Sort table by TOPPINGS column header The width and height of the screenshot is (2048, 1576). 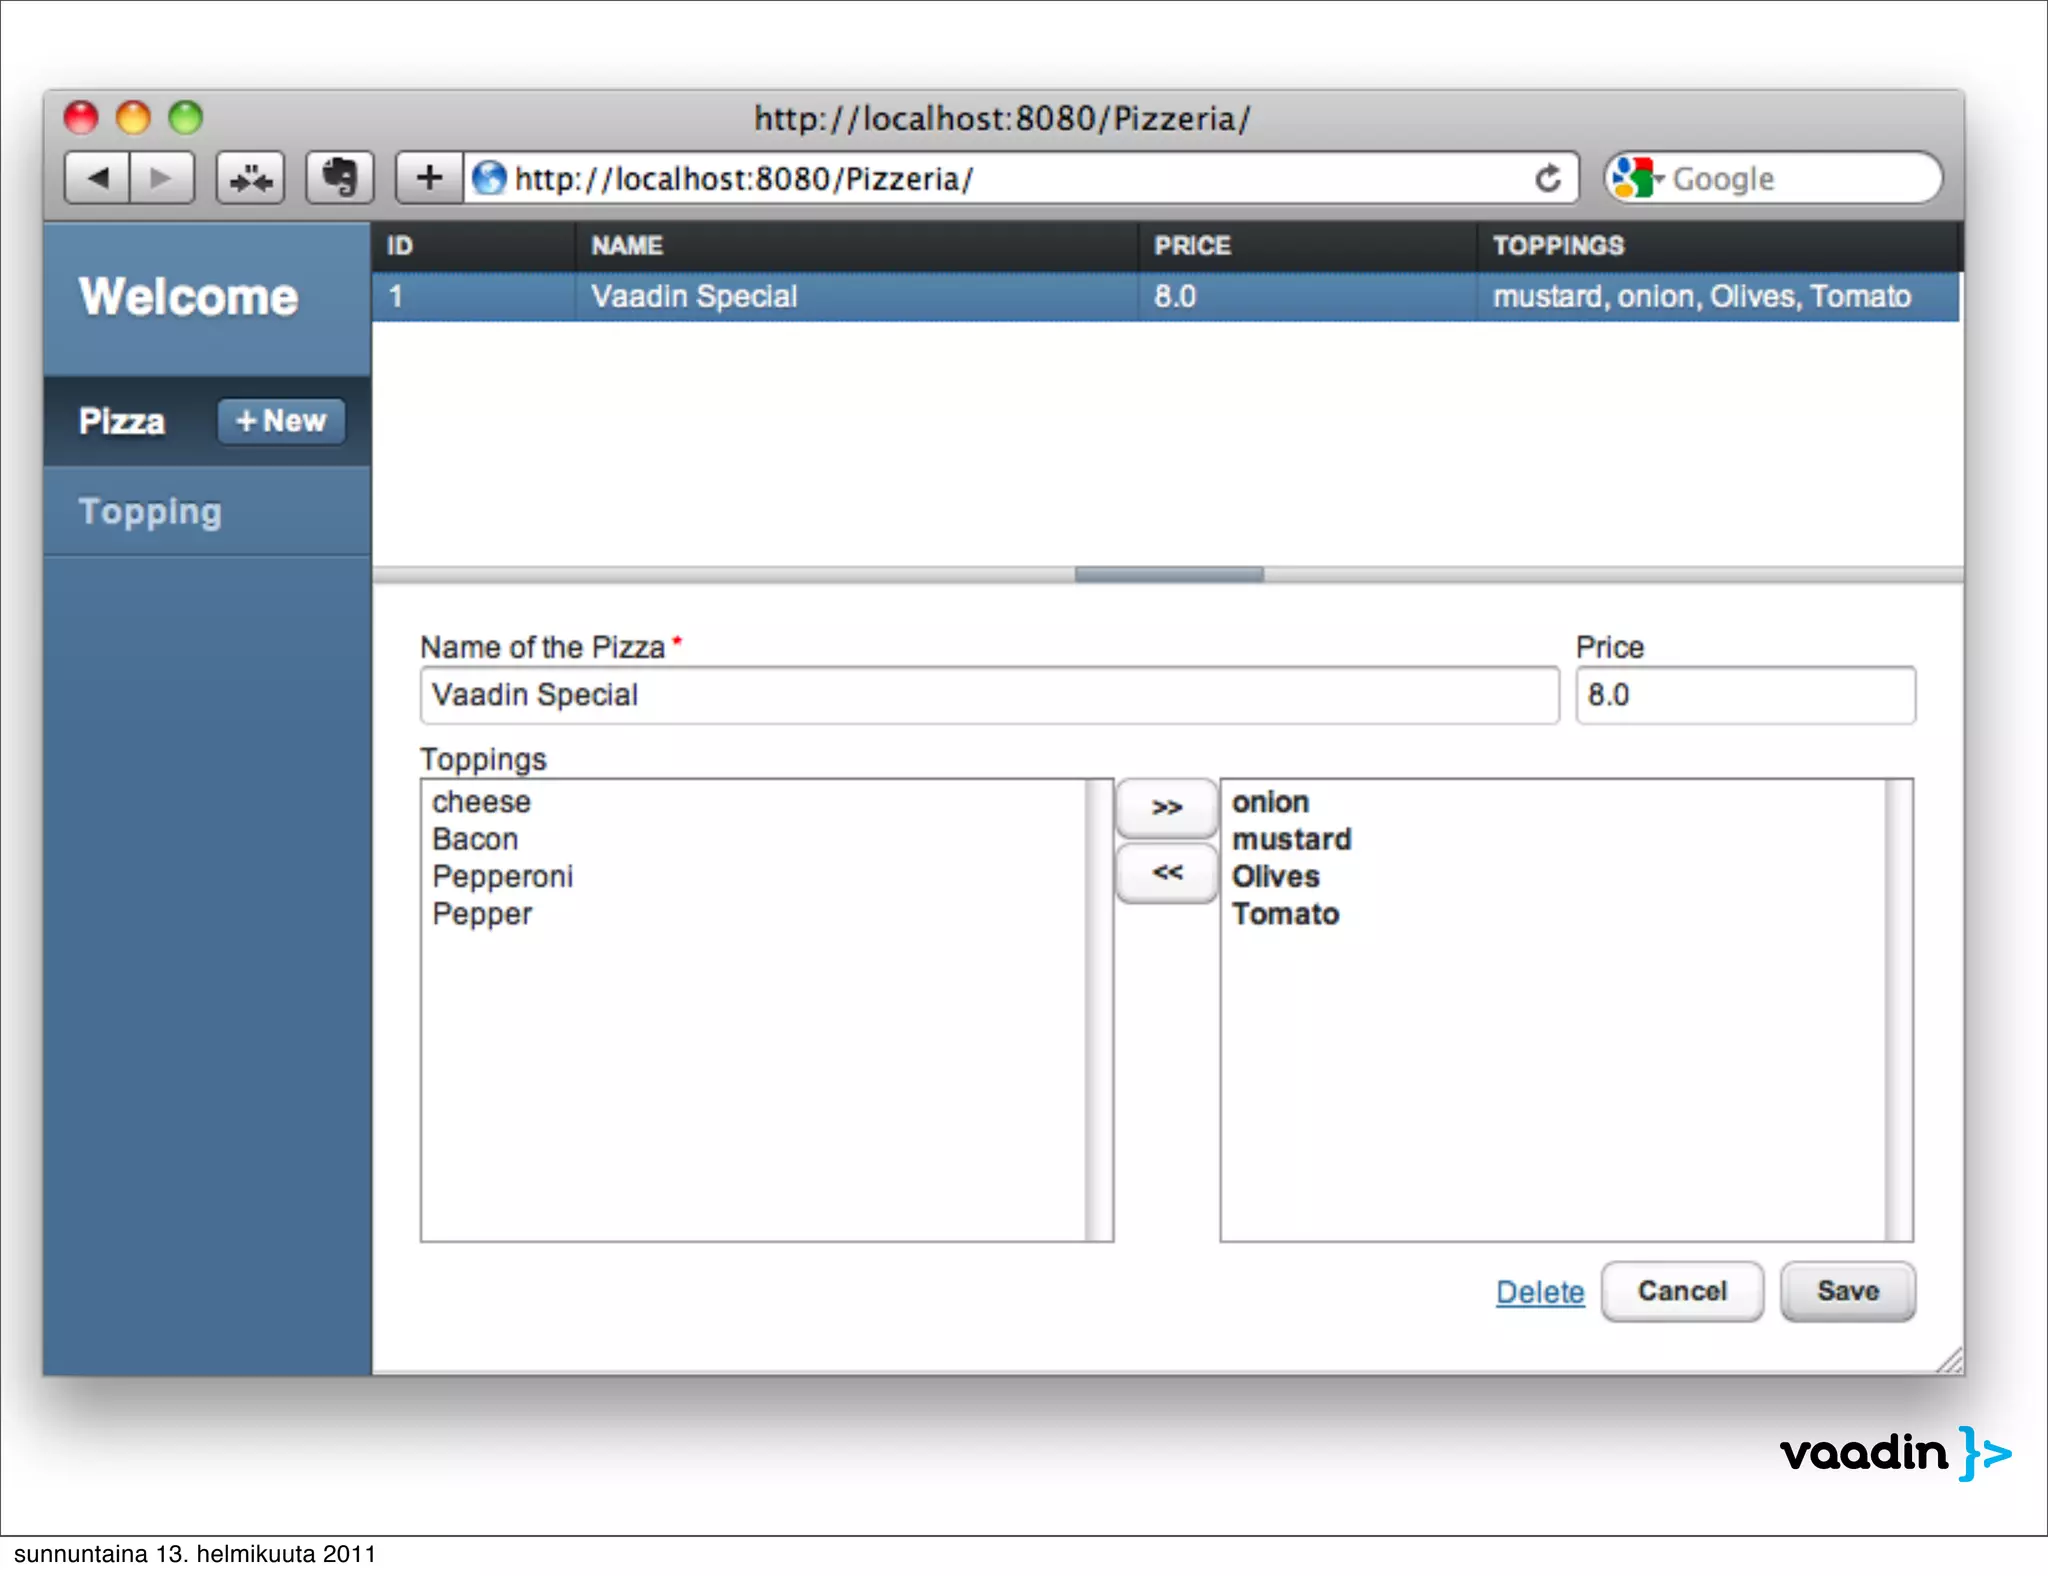tap(1718, 246)
